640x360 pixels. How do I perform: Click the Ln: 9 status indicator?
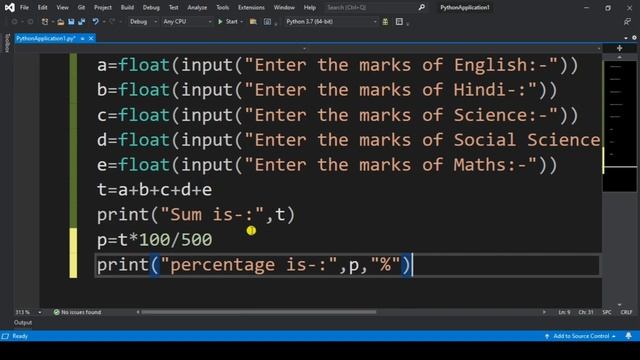pyautogui.click(x=564, y=312)
